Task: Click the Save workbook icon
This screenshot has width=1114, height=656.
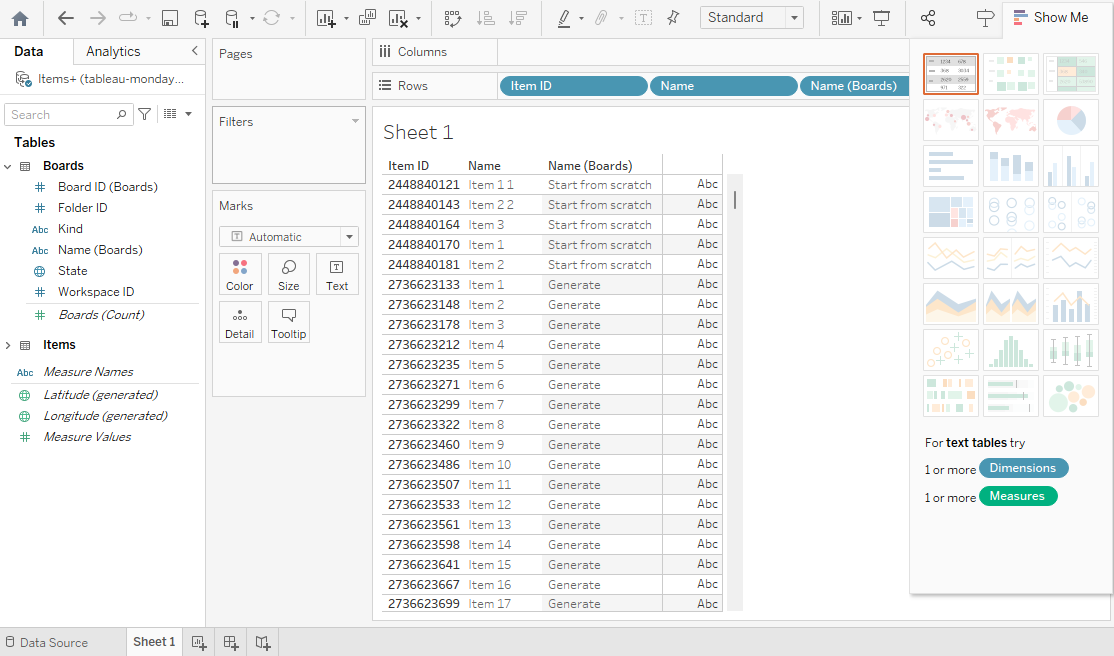Action: pyautogui.click(x=170, y=18)
